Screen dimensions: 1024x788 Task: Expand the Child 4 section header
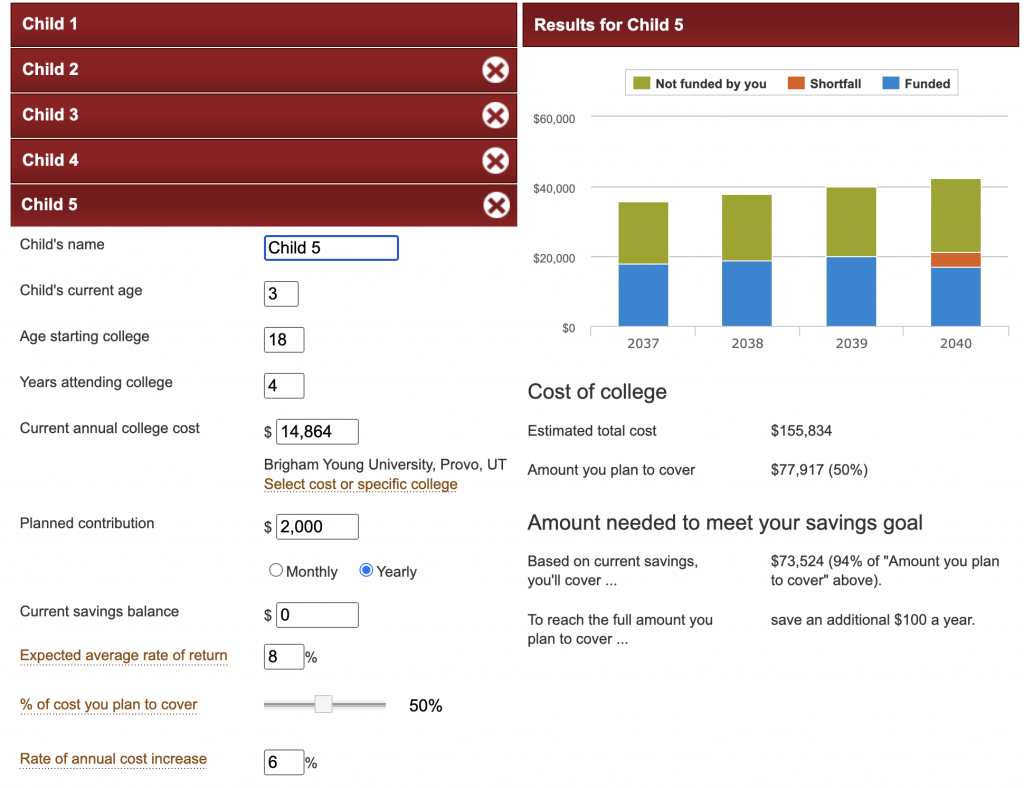[240, 160]
